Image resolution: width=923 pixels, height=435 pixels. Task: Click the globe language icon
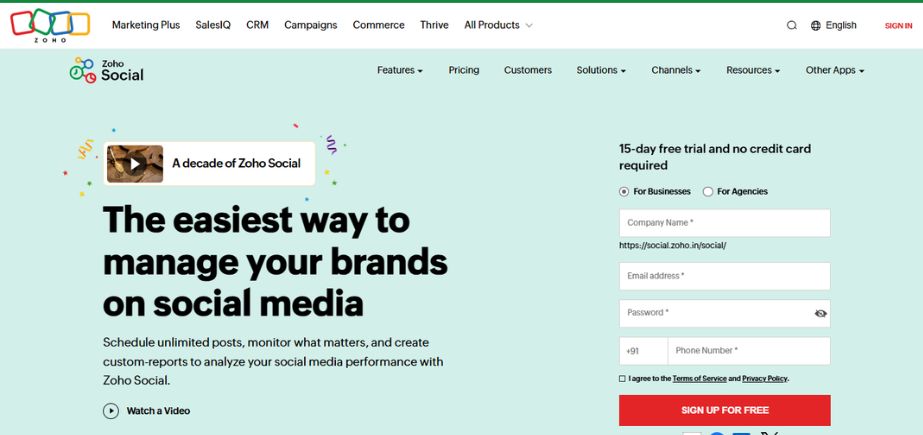click(x=816, y=26)
